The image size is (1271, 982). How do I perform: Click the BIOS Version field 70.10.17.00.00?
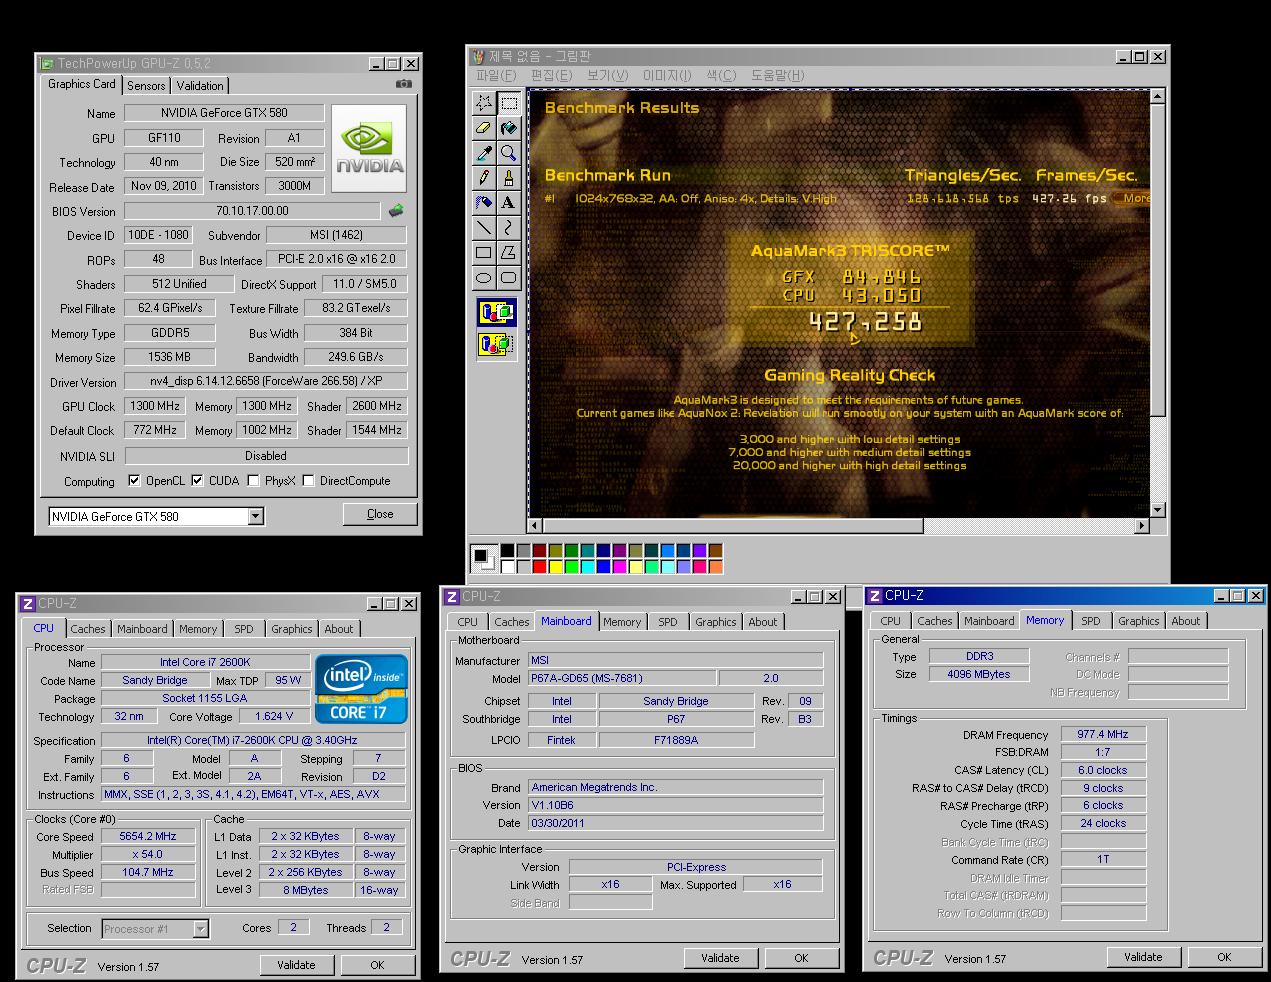tap(252, 211)
